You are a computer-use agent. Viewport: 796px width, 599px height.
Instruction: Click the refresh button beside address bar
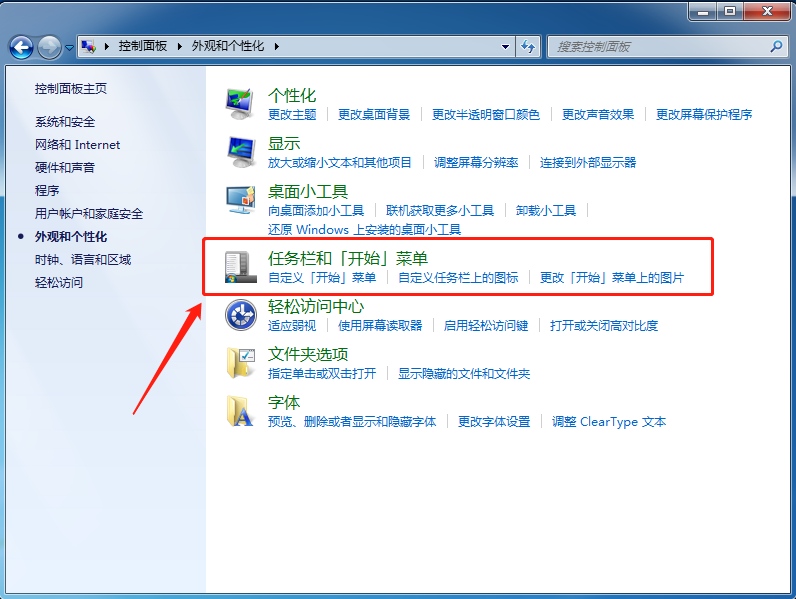tap(528, 47)
